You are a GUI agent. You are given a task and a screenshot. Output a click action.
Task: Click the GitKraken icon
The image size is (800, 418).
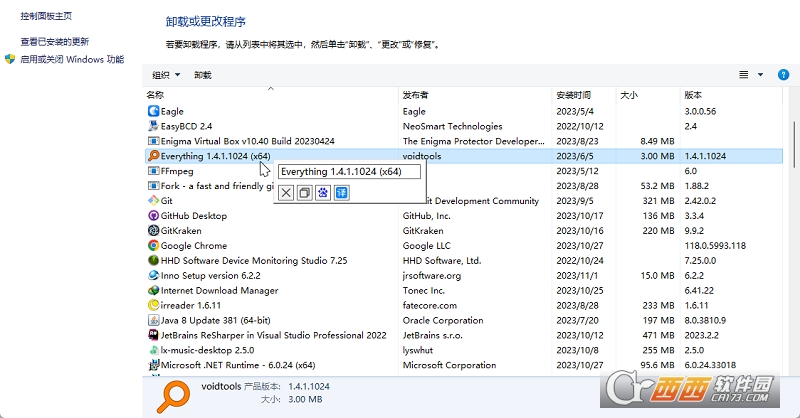coord(153,231)
